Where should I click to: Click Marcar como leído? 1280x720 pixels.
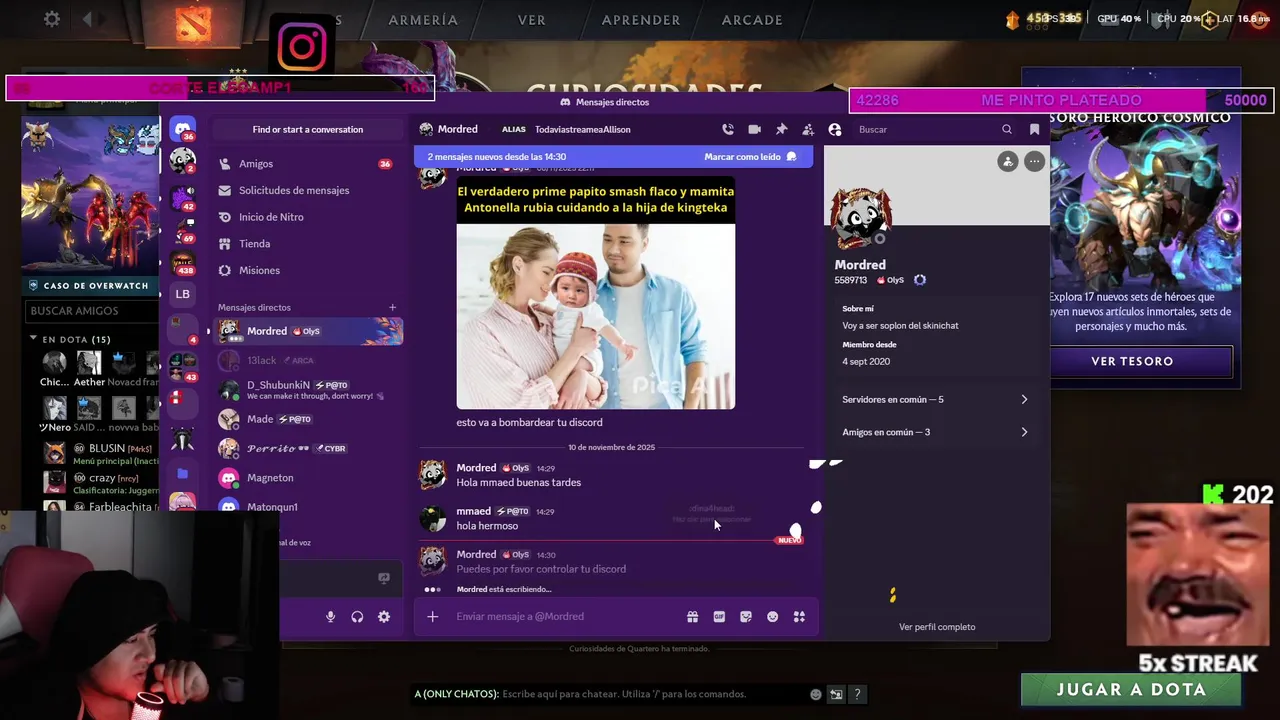750,157
